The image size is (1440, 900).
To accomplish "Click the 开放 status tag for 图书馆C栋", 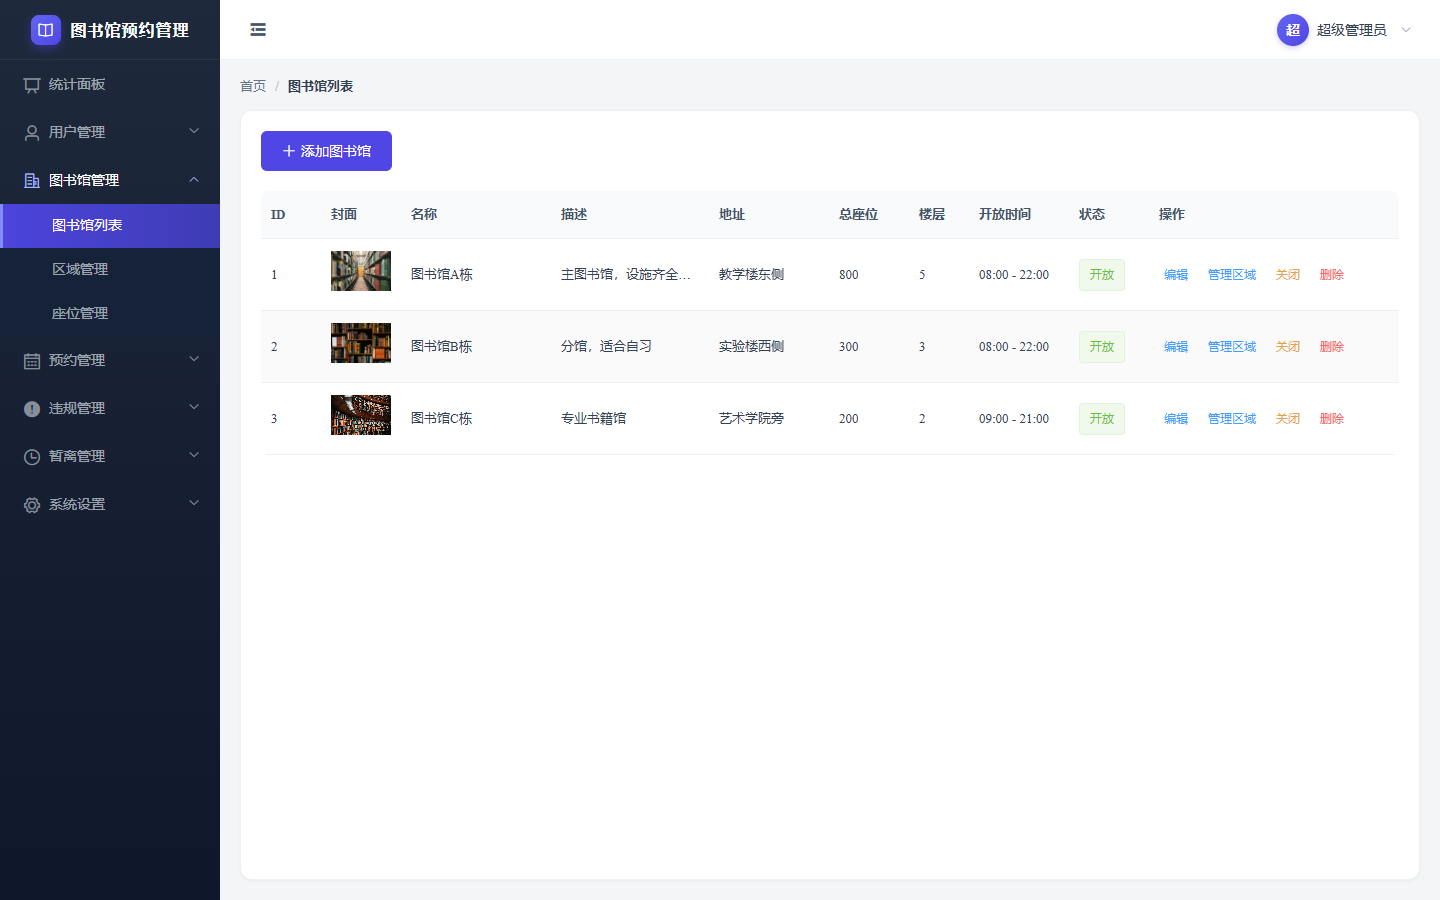I will (x=1102, y=419).
